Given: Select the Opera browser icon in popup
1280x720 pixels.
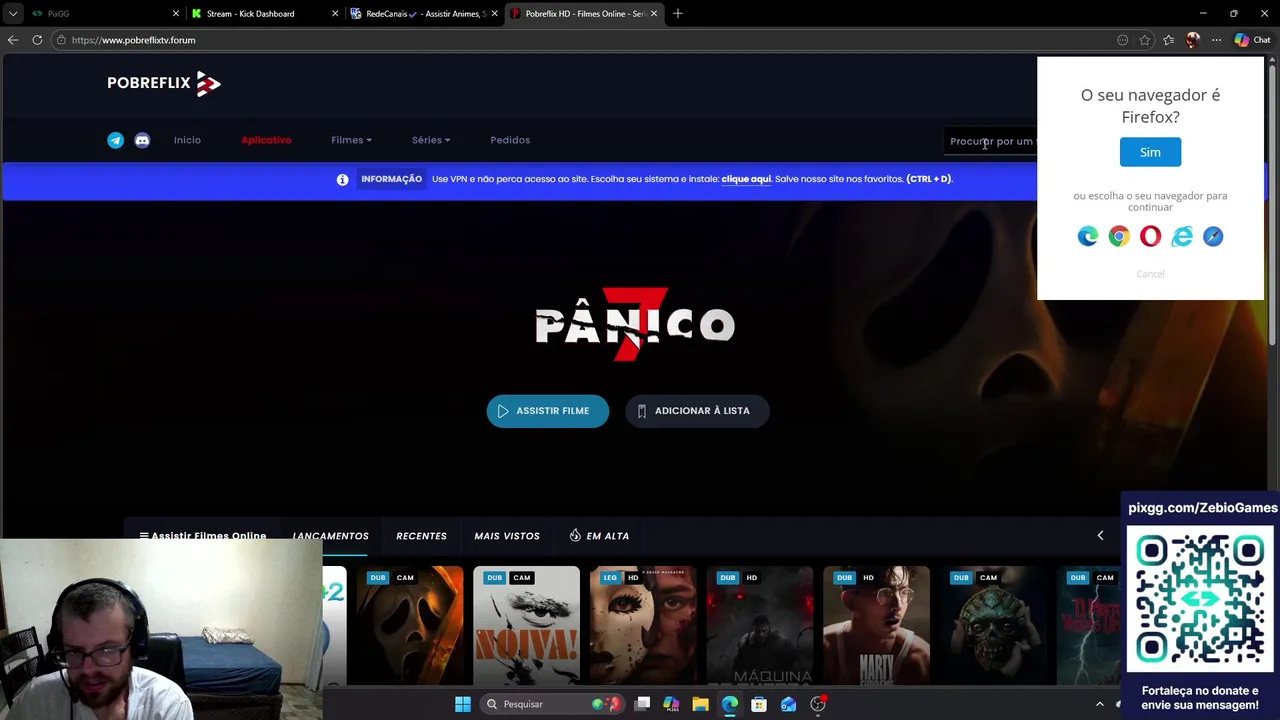Looking at the screenshot, I should coord(1150,236).
